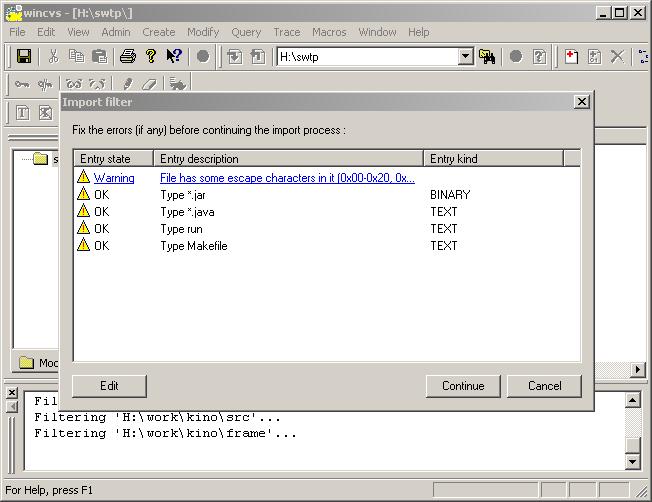Click the crossed box untag icon

tap(45, 113)
